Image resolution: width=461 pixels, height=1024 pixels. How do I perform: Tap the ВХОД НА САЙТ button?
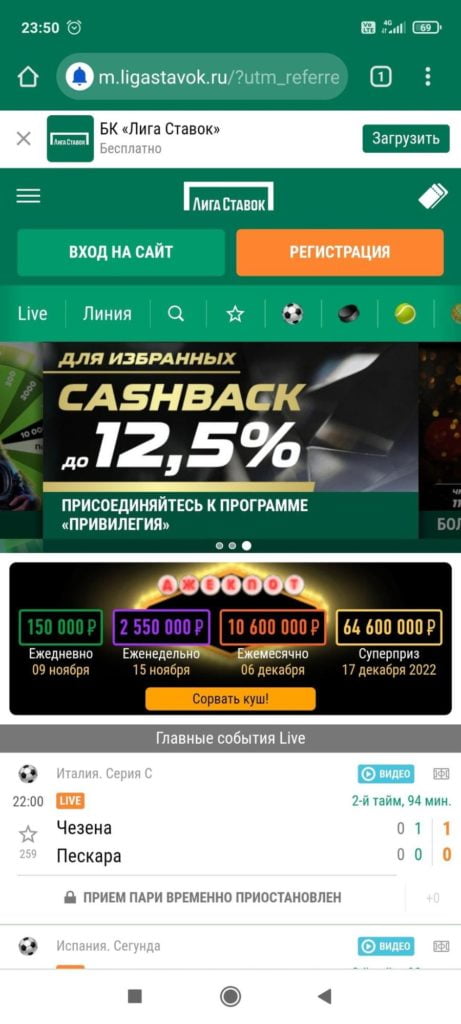[x=121, y=252]
